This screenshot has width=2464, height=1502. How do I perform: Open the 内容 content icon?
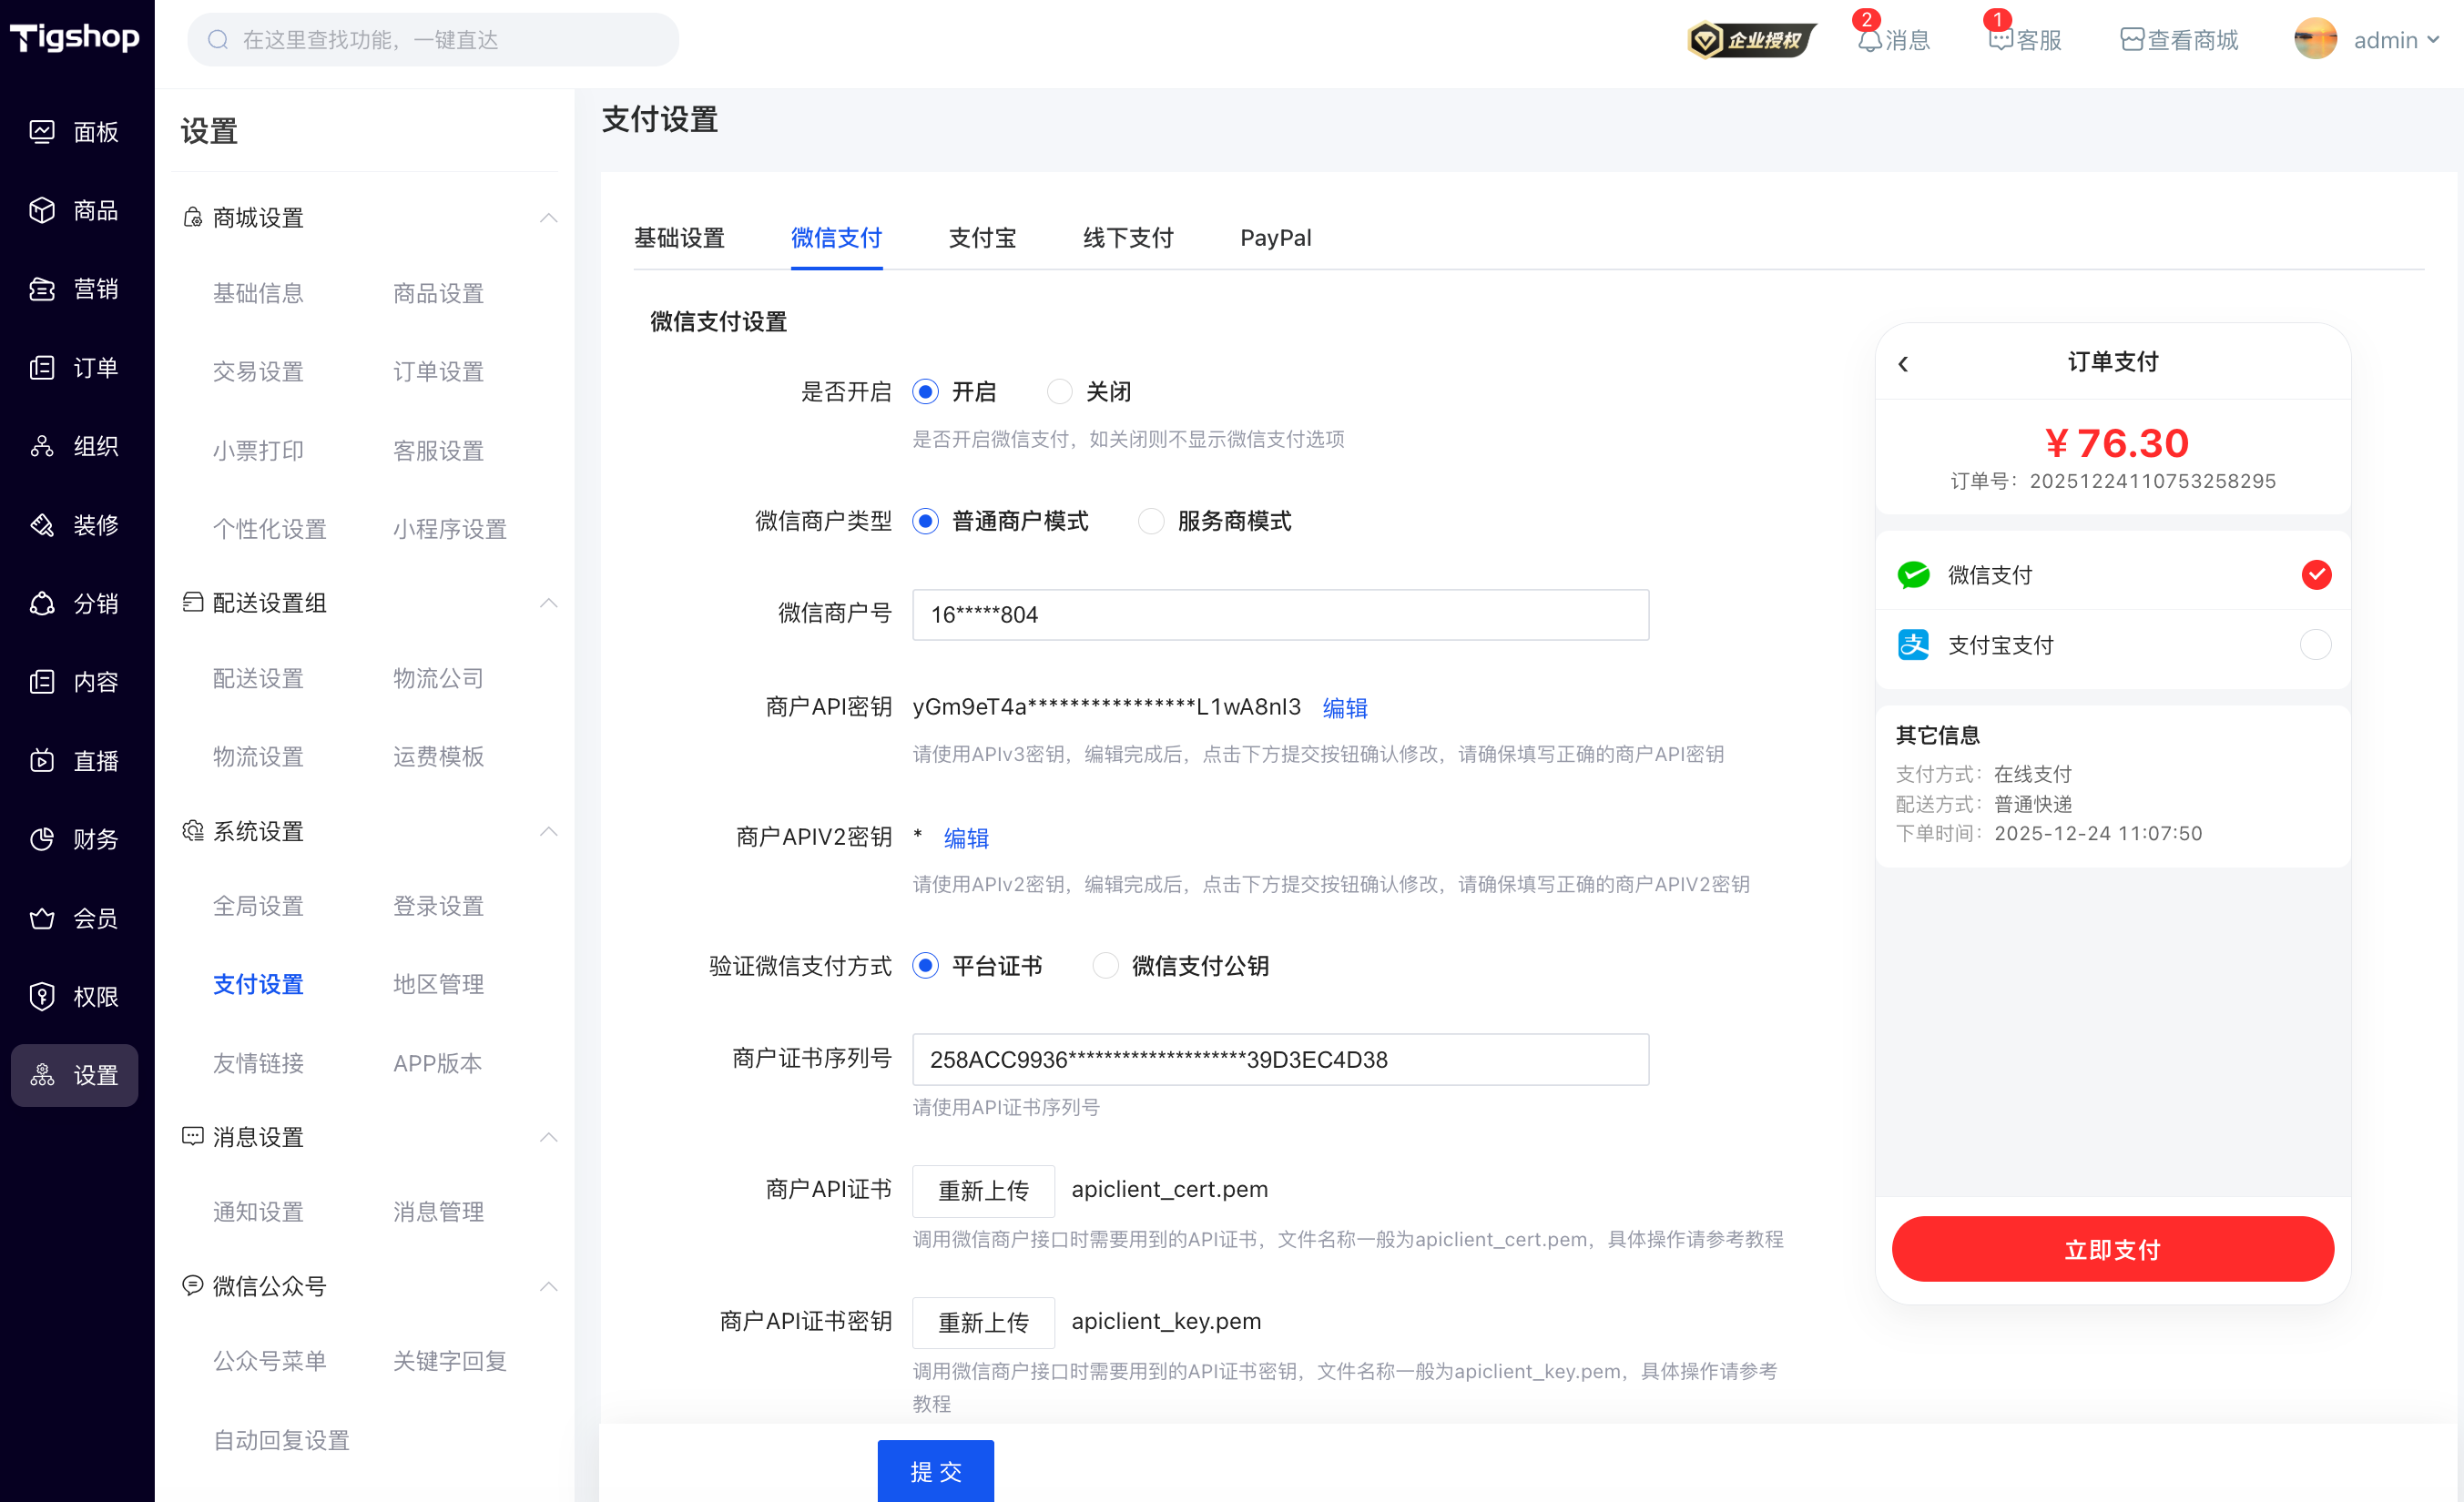tap(42, 682)
